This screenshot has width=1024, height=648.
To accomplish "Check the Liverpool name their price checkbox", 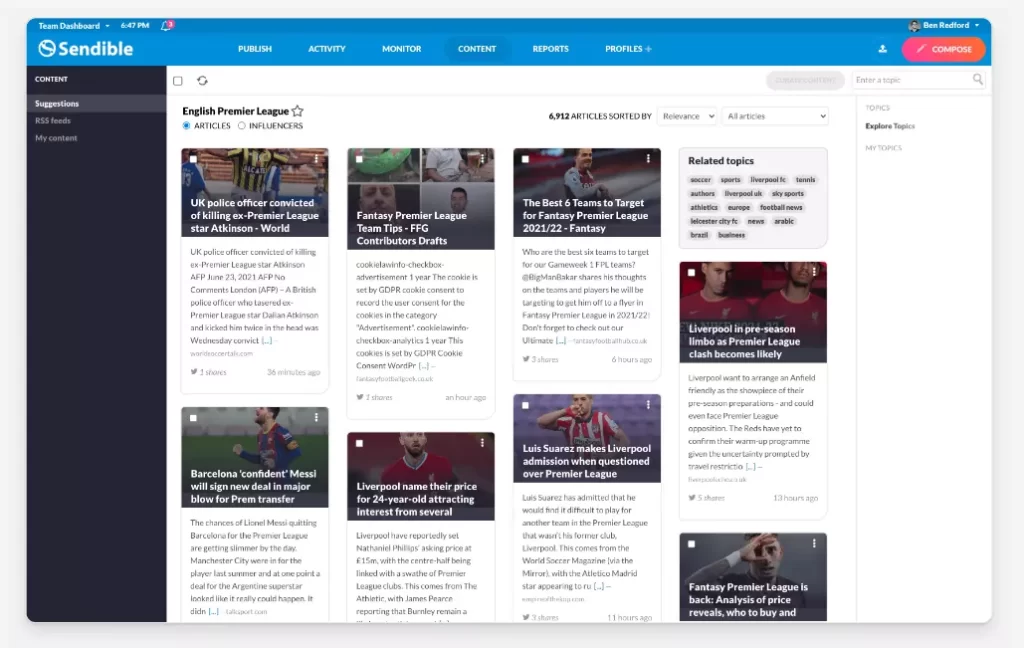I will [x=359, y=443].
